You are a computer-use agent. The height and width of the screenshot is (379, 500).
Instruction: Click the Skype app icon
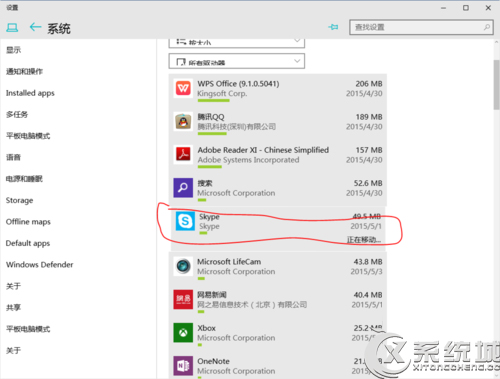point(185,221)
